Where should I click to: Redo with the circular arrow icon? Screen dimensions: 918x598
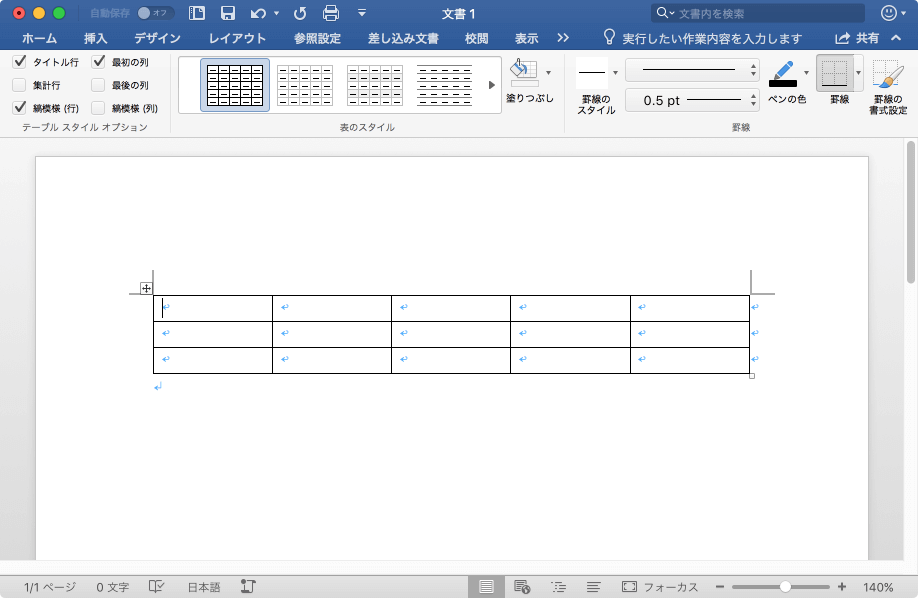pyautogui.click(x=300, y=13)
